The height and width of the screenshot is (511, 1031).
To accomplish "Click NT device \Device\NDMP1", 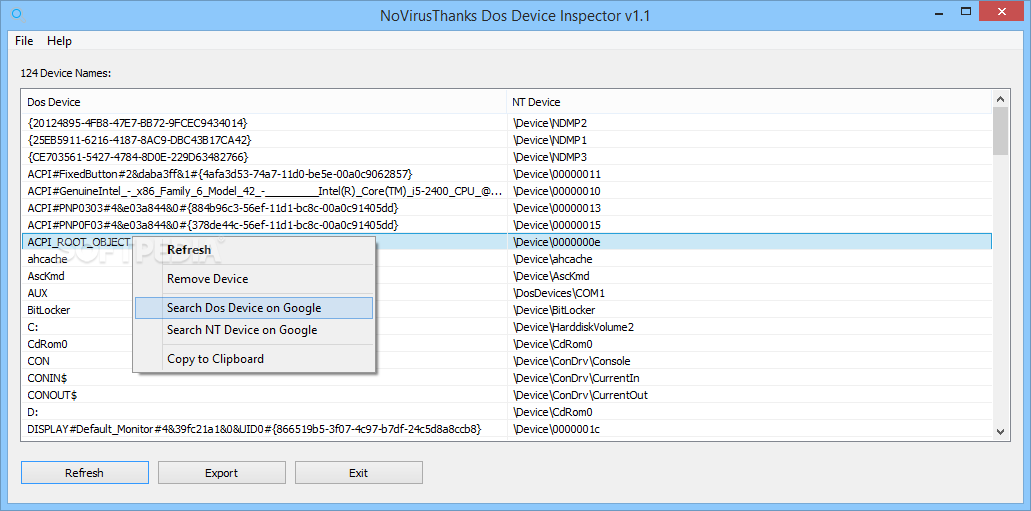I will pyautogui.click(x=550, y=140).
